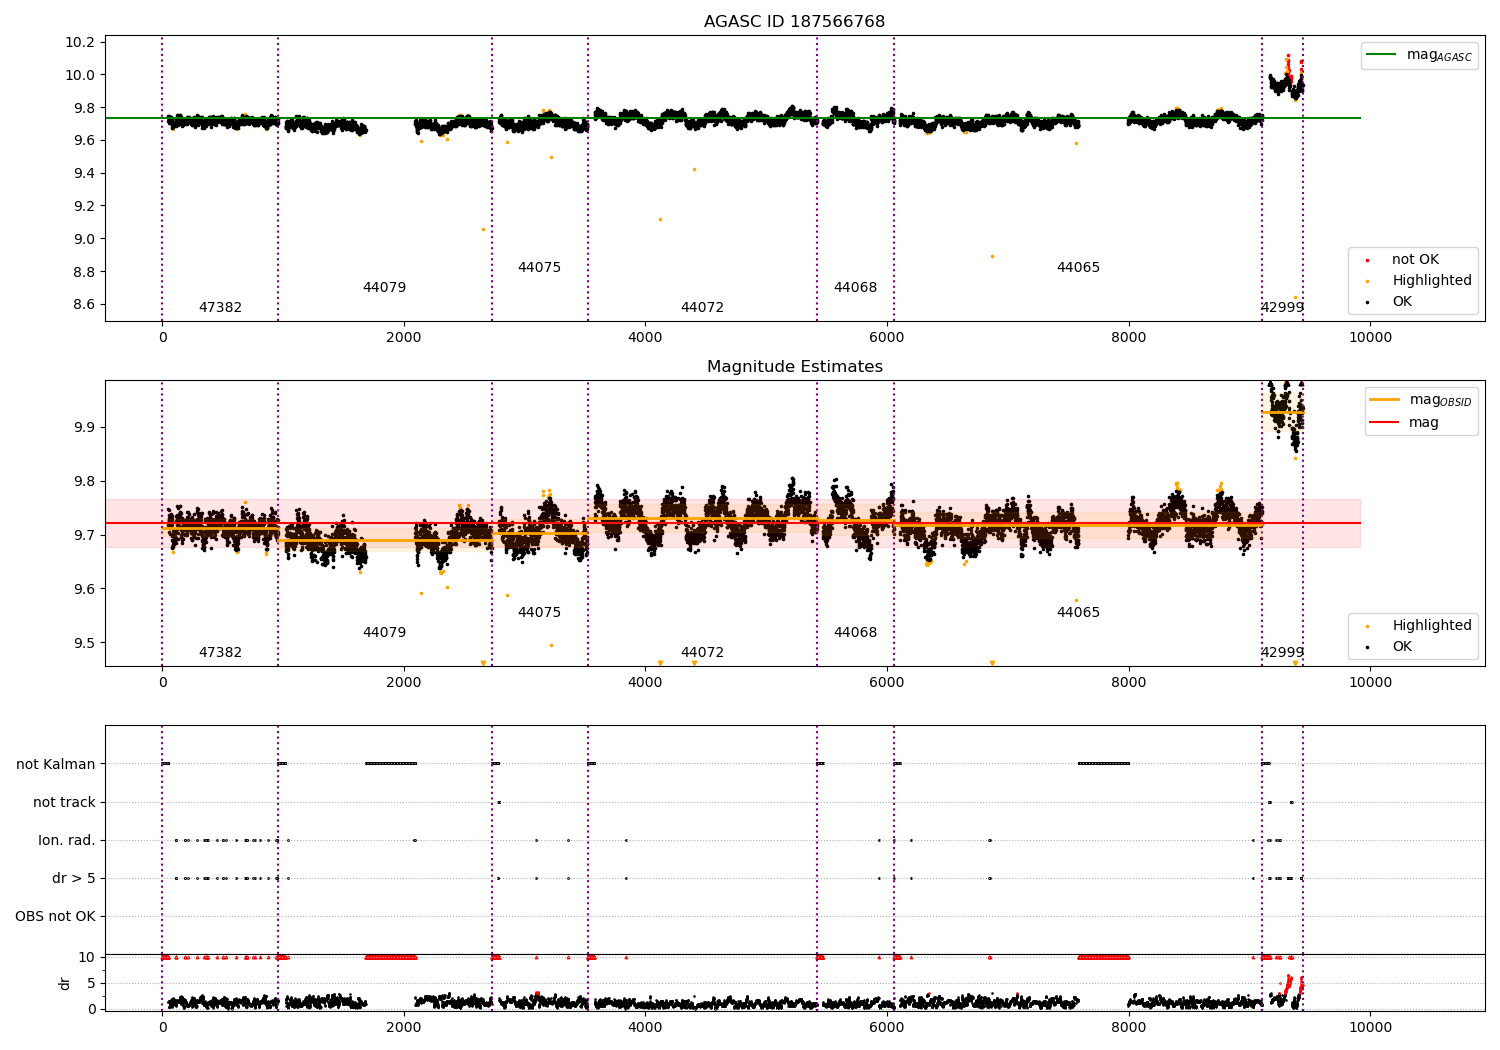Click the orange line sample beside mag OBSID legend entry
The image size is (1500, 1050).
click(x=1385, y=400)
